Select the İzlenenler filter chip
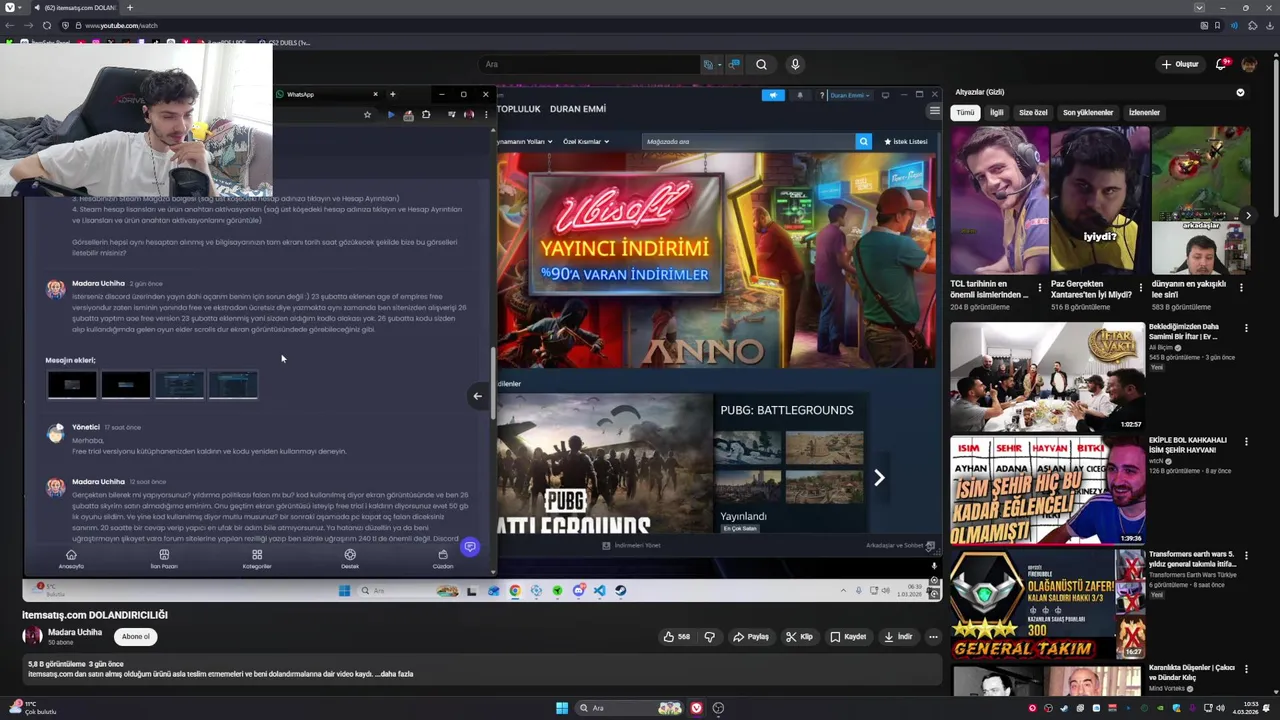The width and height of the screenshot is (1280, 720). pos(1144,113)
